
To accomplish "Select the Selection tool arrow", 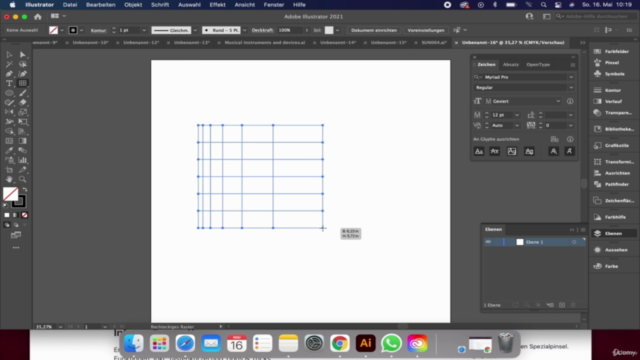I will (9, 55).
